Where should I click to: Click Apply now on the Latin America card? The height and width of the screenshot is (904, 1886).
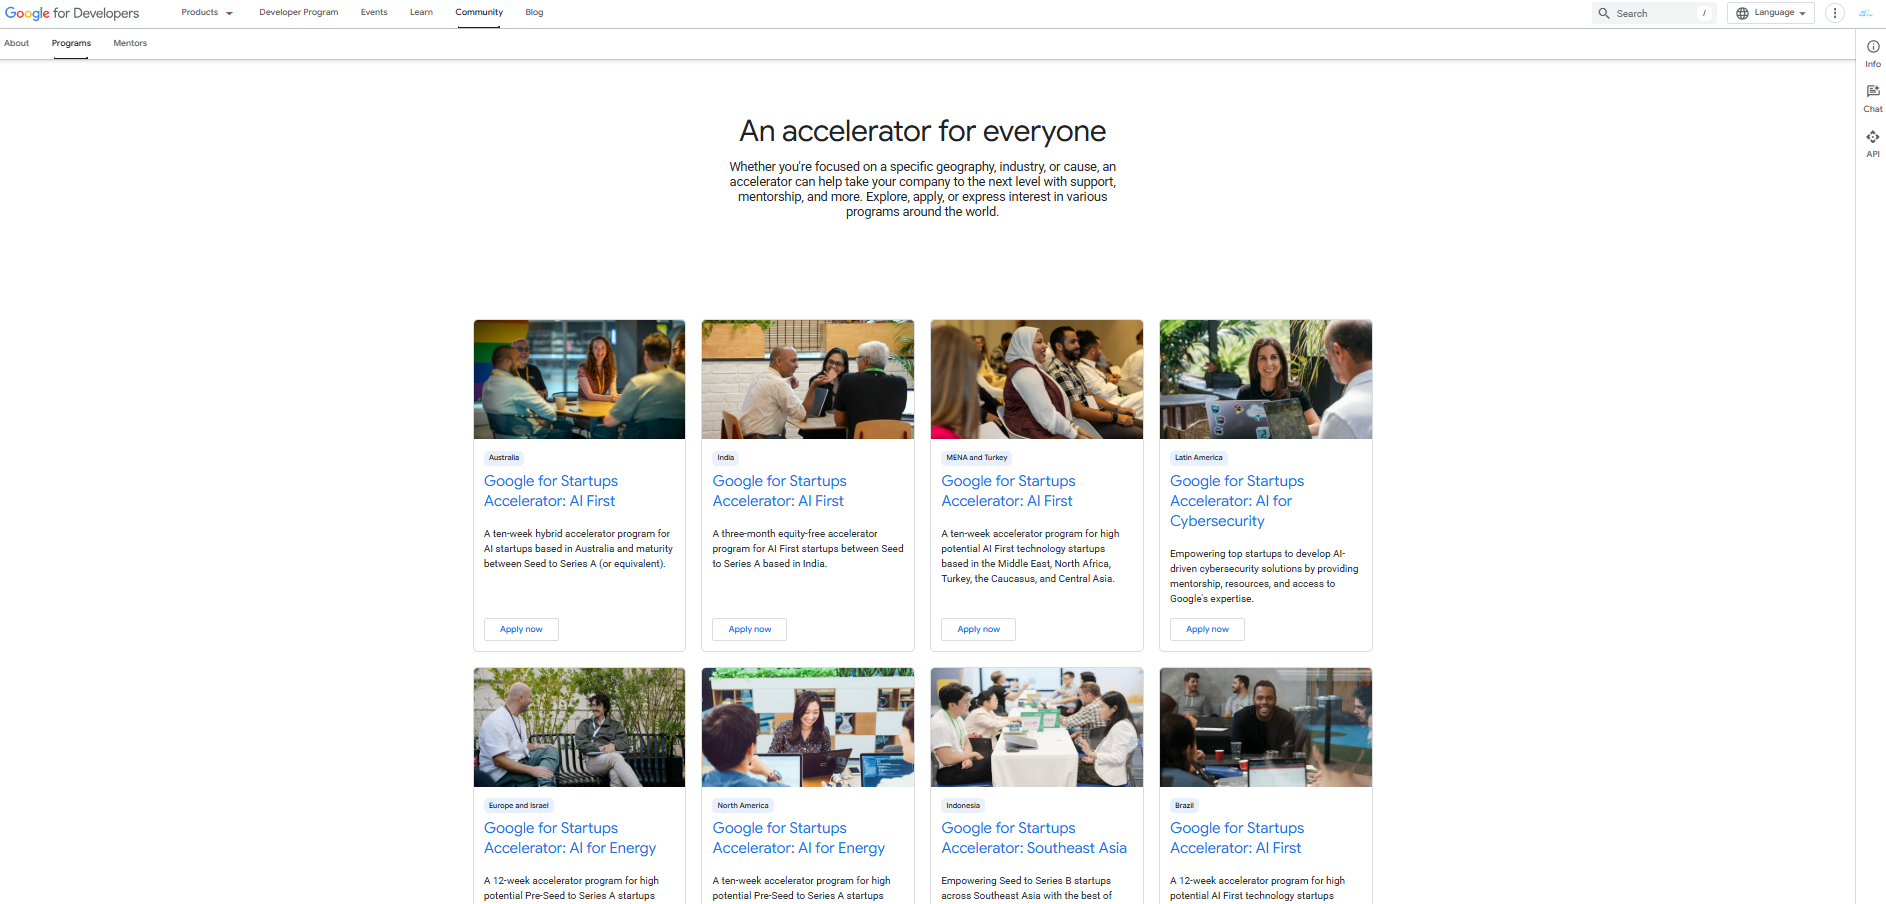tap(1207, 629)
